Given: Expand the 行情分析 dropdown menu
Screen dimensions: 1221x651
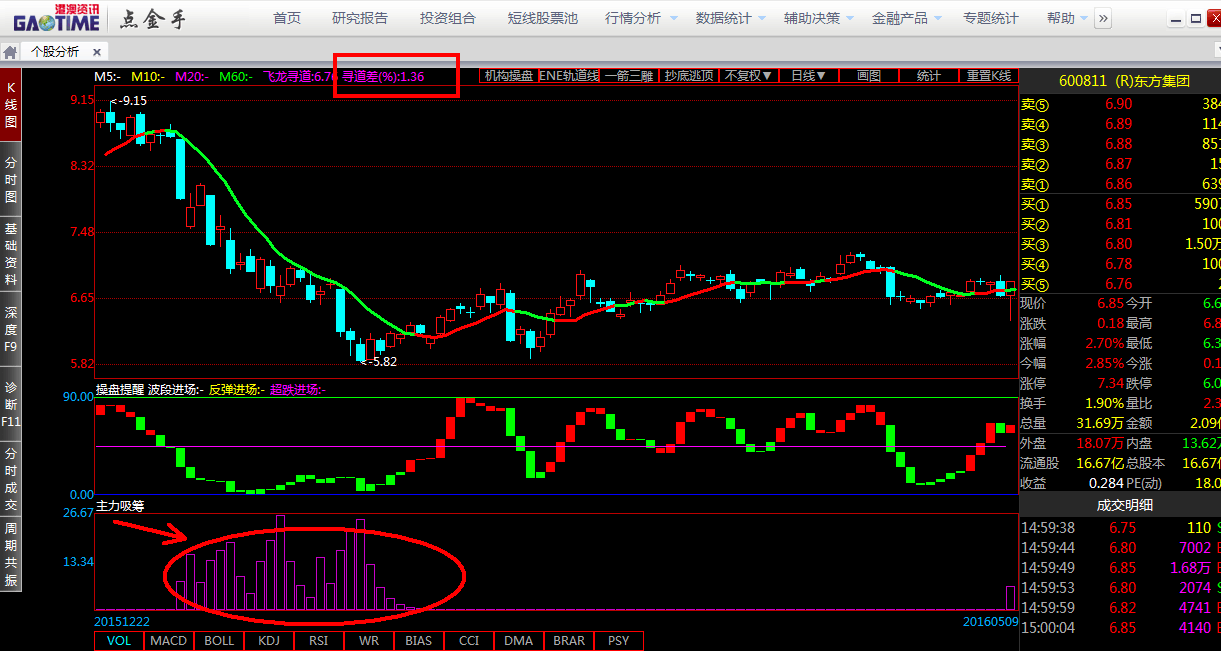Looking at the screenshot, I should tap(641, 18).
